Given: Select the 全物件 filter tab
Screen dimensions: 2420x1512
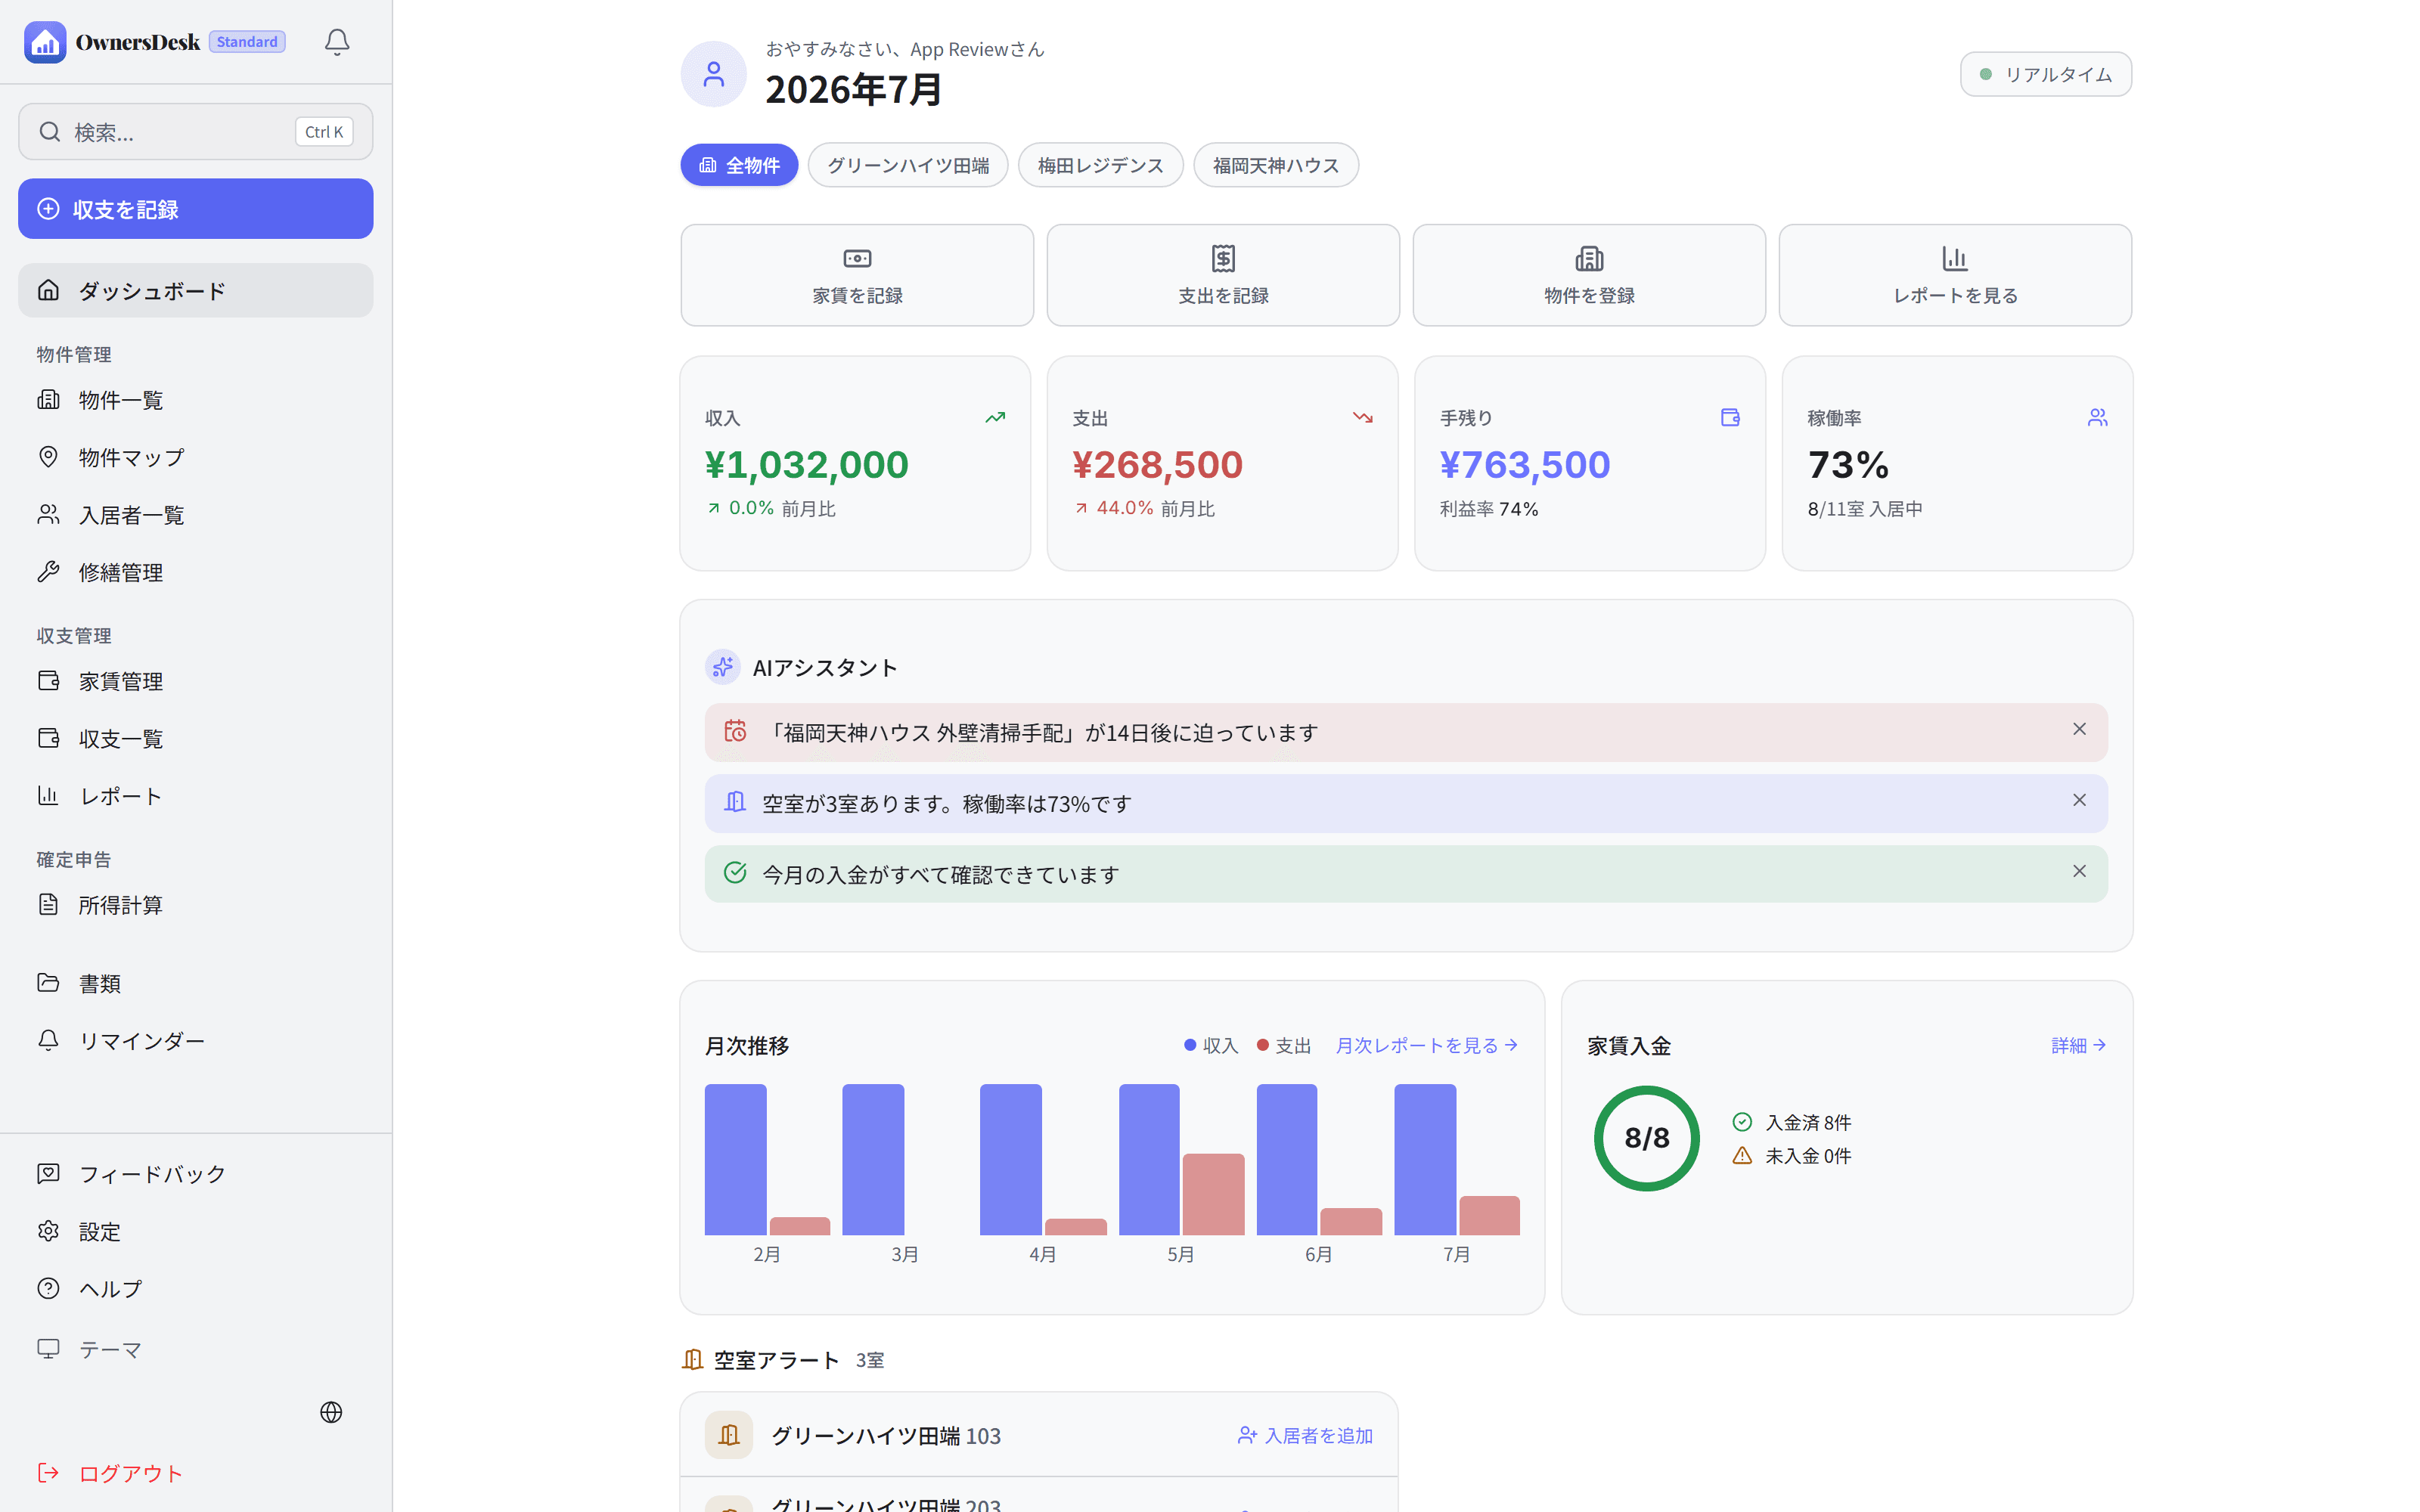Looking at the screenshot, I should click(x=739, y=165).
